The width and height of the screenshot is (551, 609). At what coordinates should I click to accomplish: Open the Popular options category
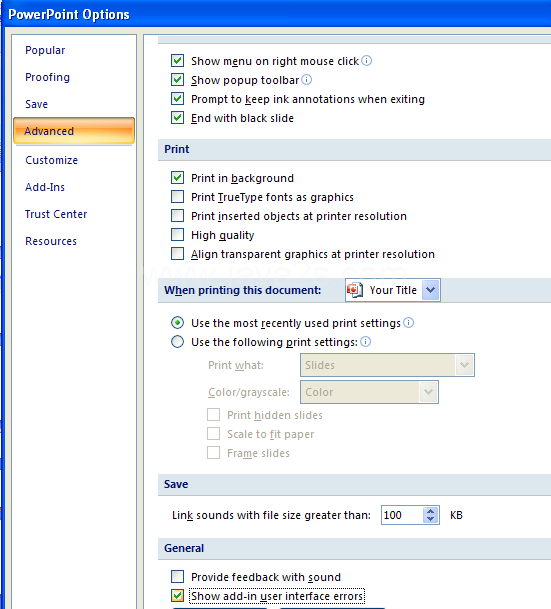click(45, 50)
